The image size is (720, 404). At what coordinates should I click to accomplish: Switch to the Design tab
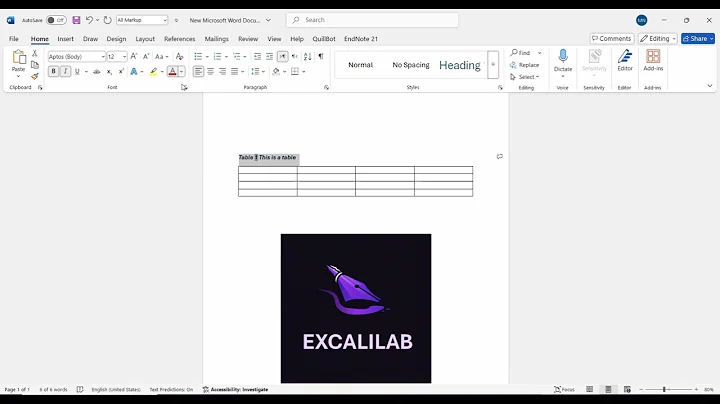(116, 39)
